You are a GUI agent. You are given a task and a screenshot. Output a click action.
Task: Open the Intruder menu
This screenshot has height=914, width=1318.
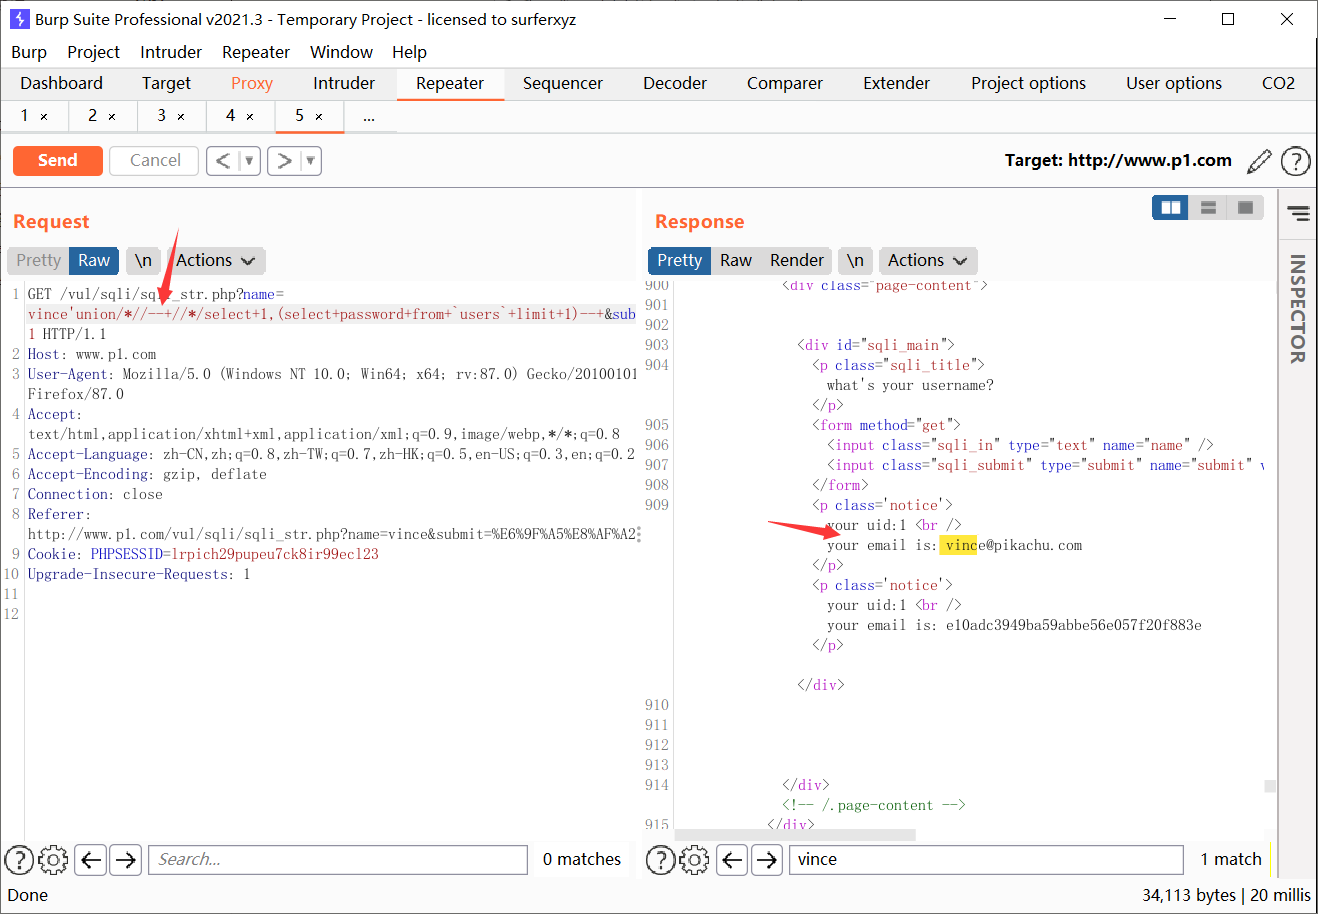(171, 52)
